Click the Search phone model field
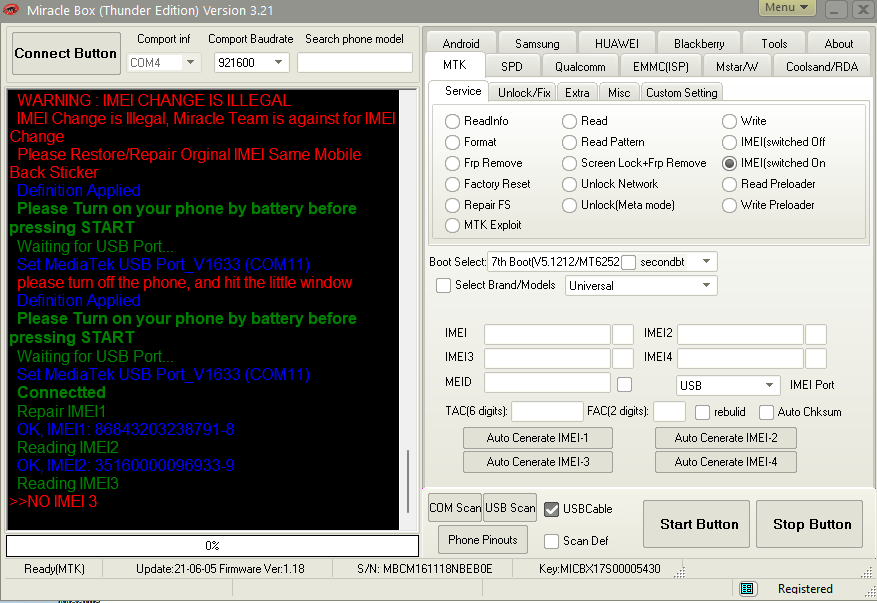 coord(355,63)
